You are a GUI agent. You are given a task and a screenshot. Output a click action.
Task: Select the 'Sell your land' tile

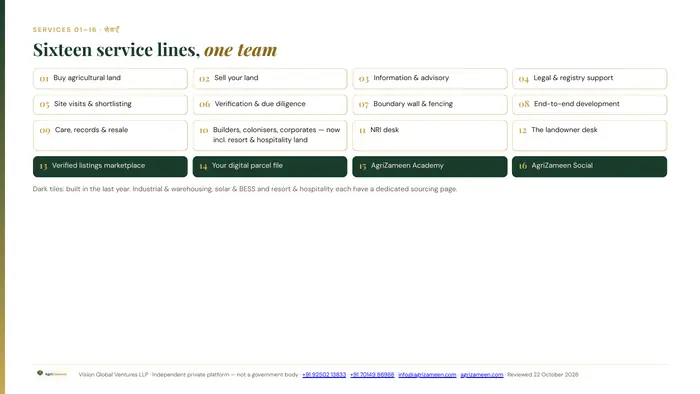270,79
